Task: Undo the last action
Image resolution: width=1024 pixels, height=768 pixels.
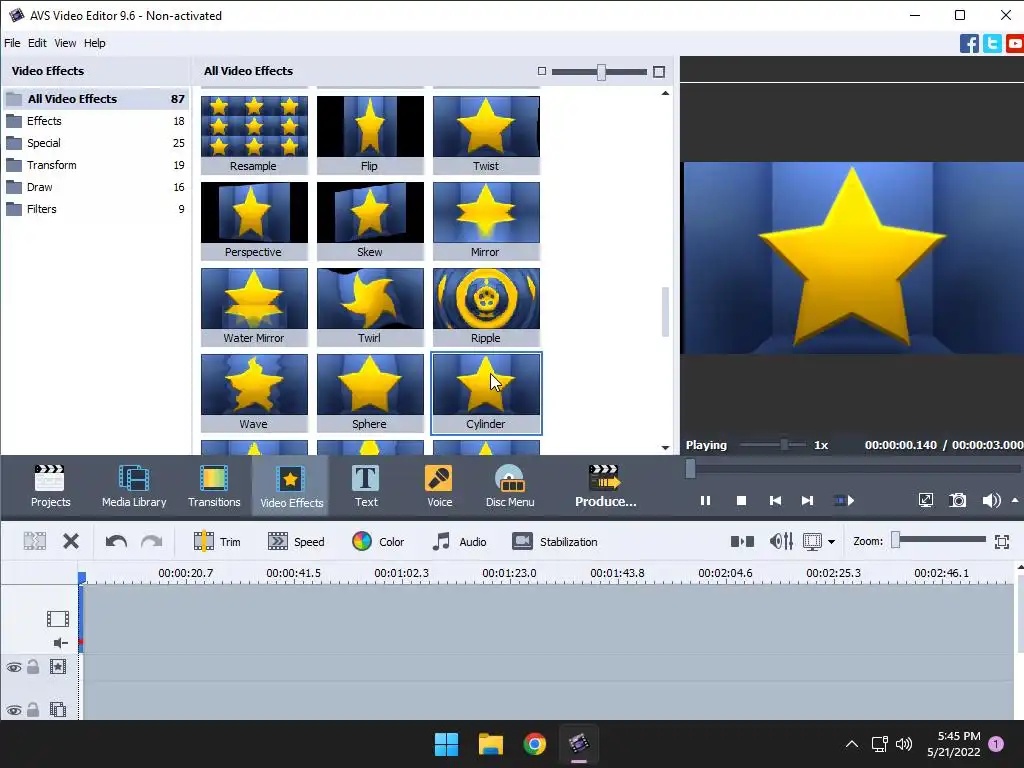Action: (116, 541)
